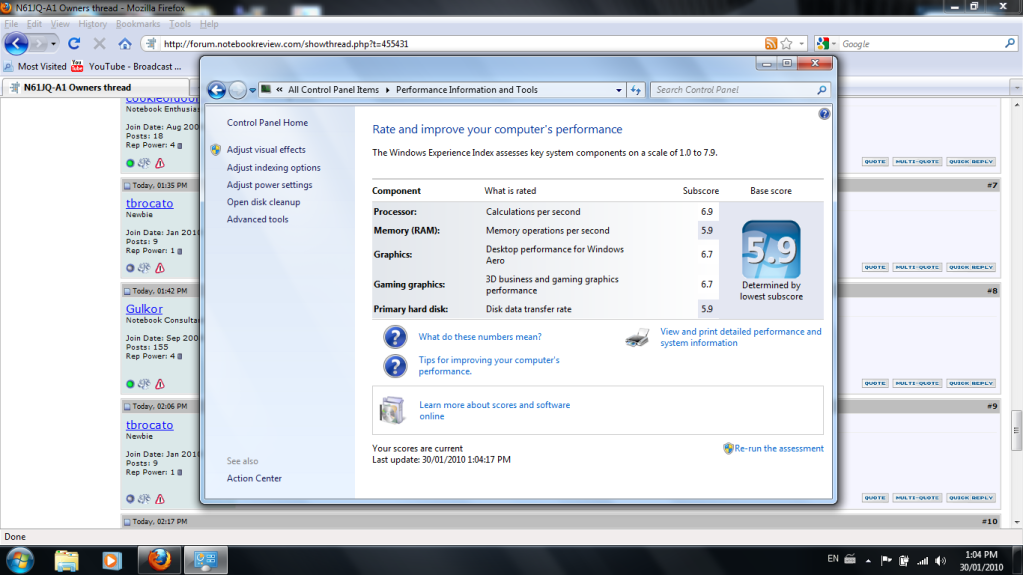1023x575 pixels.
Task: Go to the Firefox home page
Action: coord(125,44)
